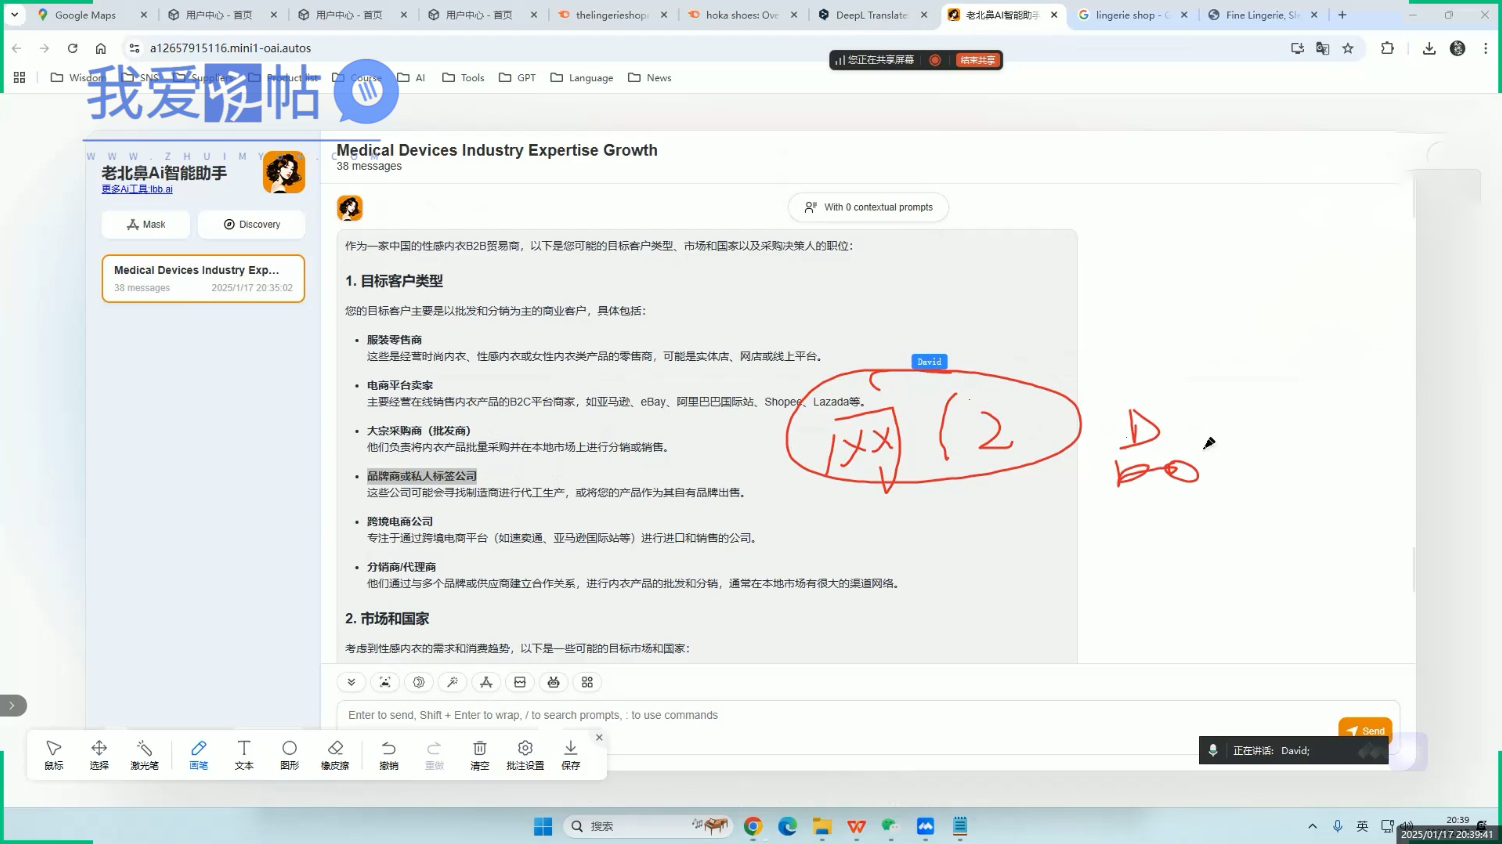Open the browser downloads icon
This screenshot has height=844, width=1502.
(x=1429, y=48)
